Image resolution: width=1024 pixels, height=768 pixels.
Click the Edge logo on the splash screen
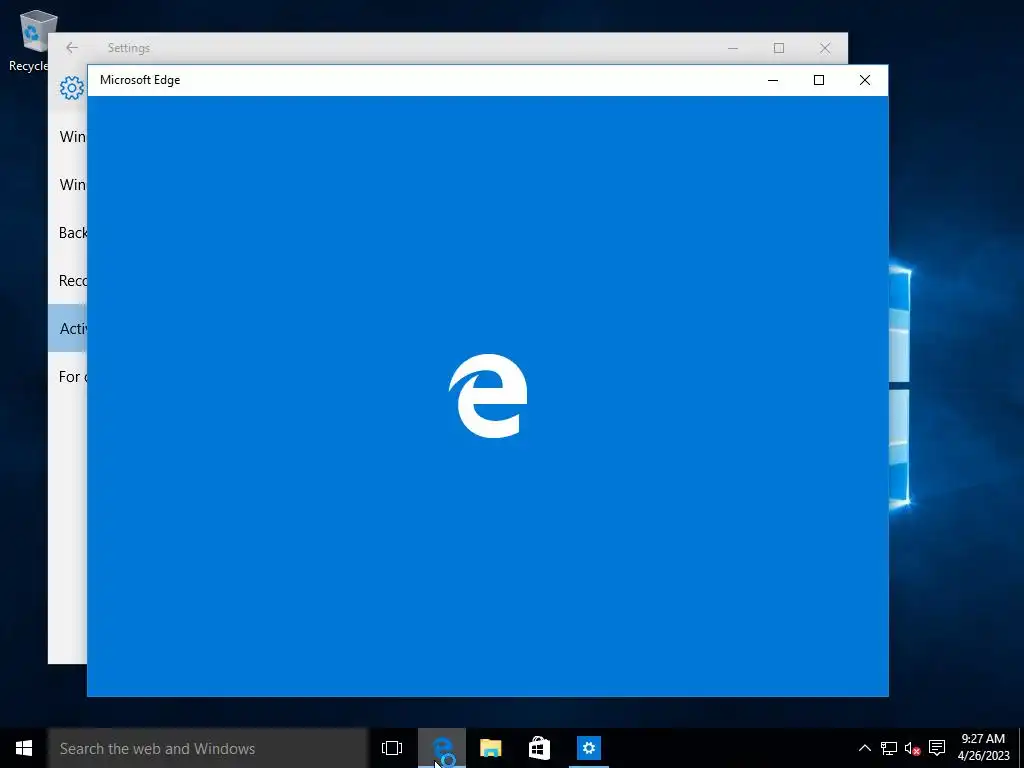[x=488, y=396]
